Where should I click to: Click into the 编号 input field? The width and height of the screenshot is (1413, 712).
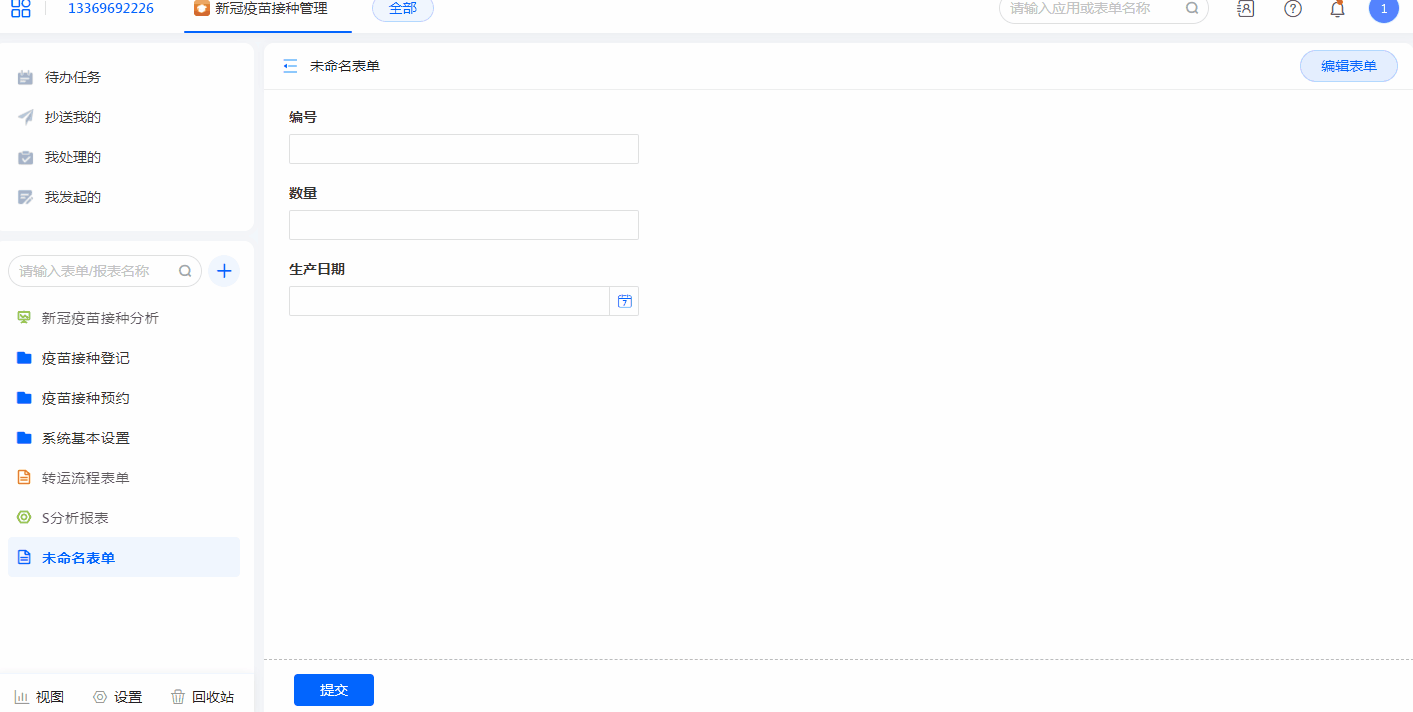pos(463,149)
